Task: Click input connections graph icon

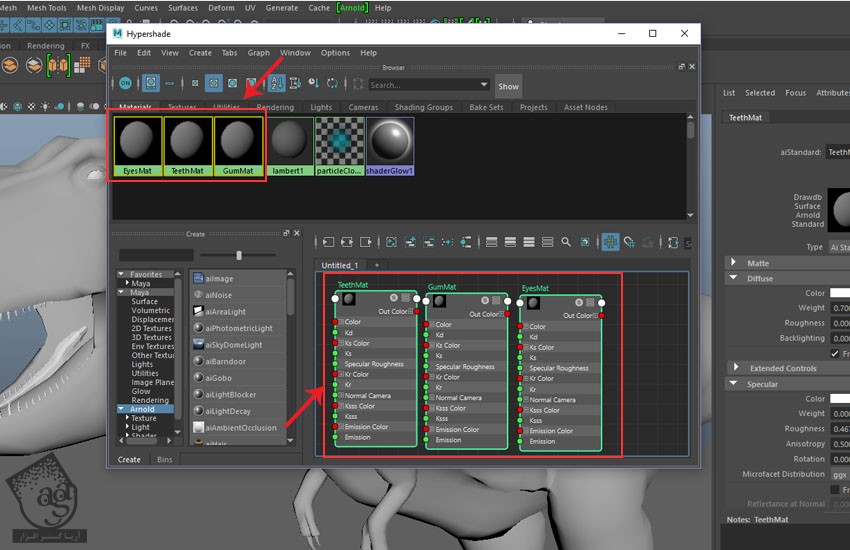Action: [329, 242]
